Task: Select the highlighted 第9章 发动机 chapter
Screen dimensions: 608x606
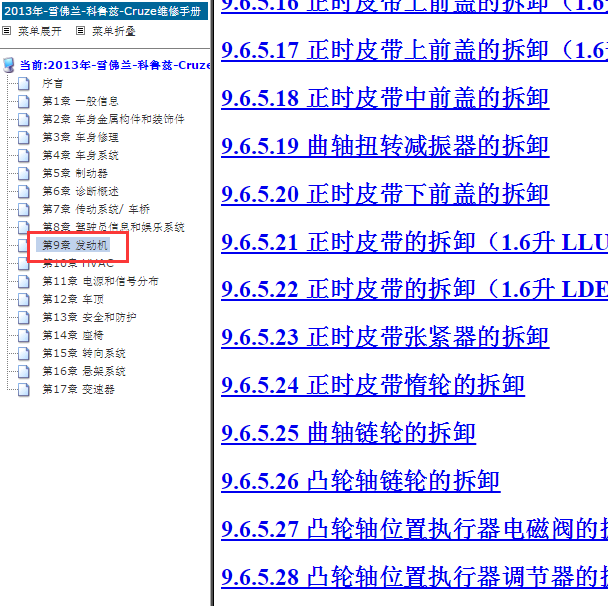Action: [x=75, y=245]
